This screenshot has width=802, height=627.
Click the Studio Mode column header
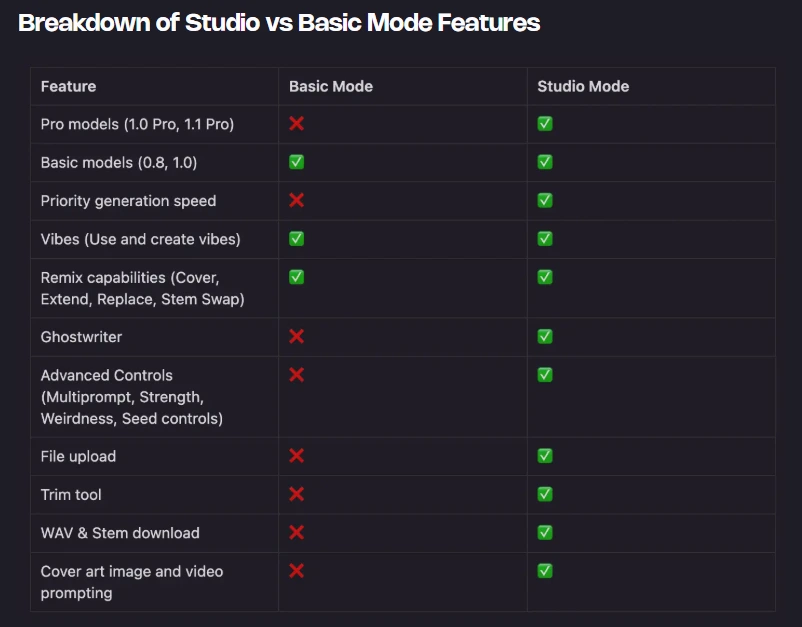[583, 87]
